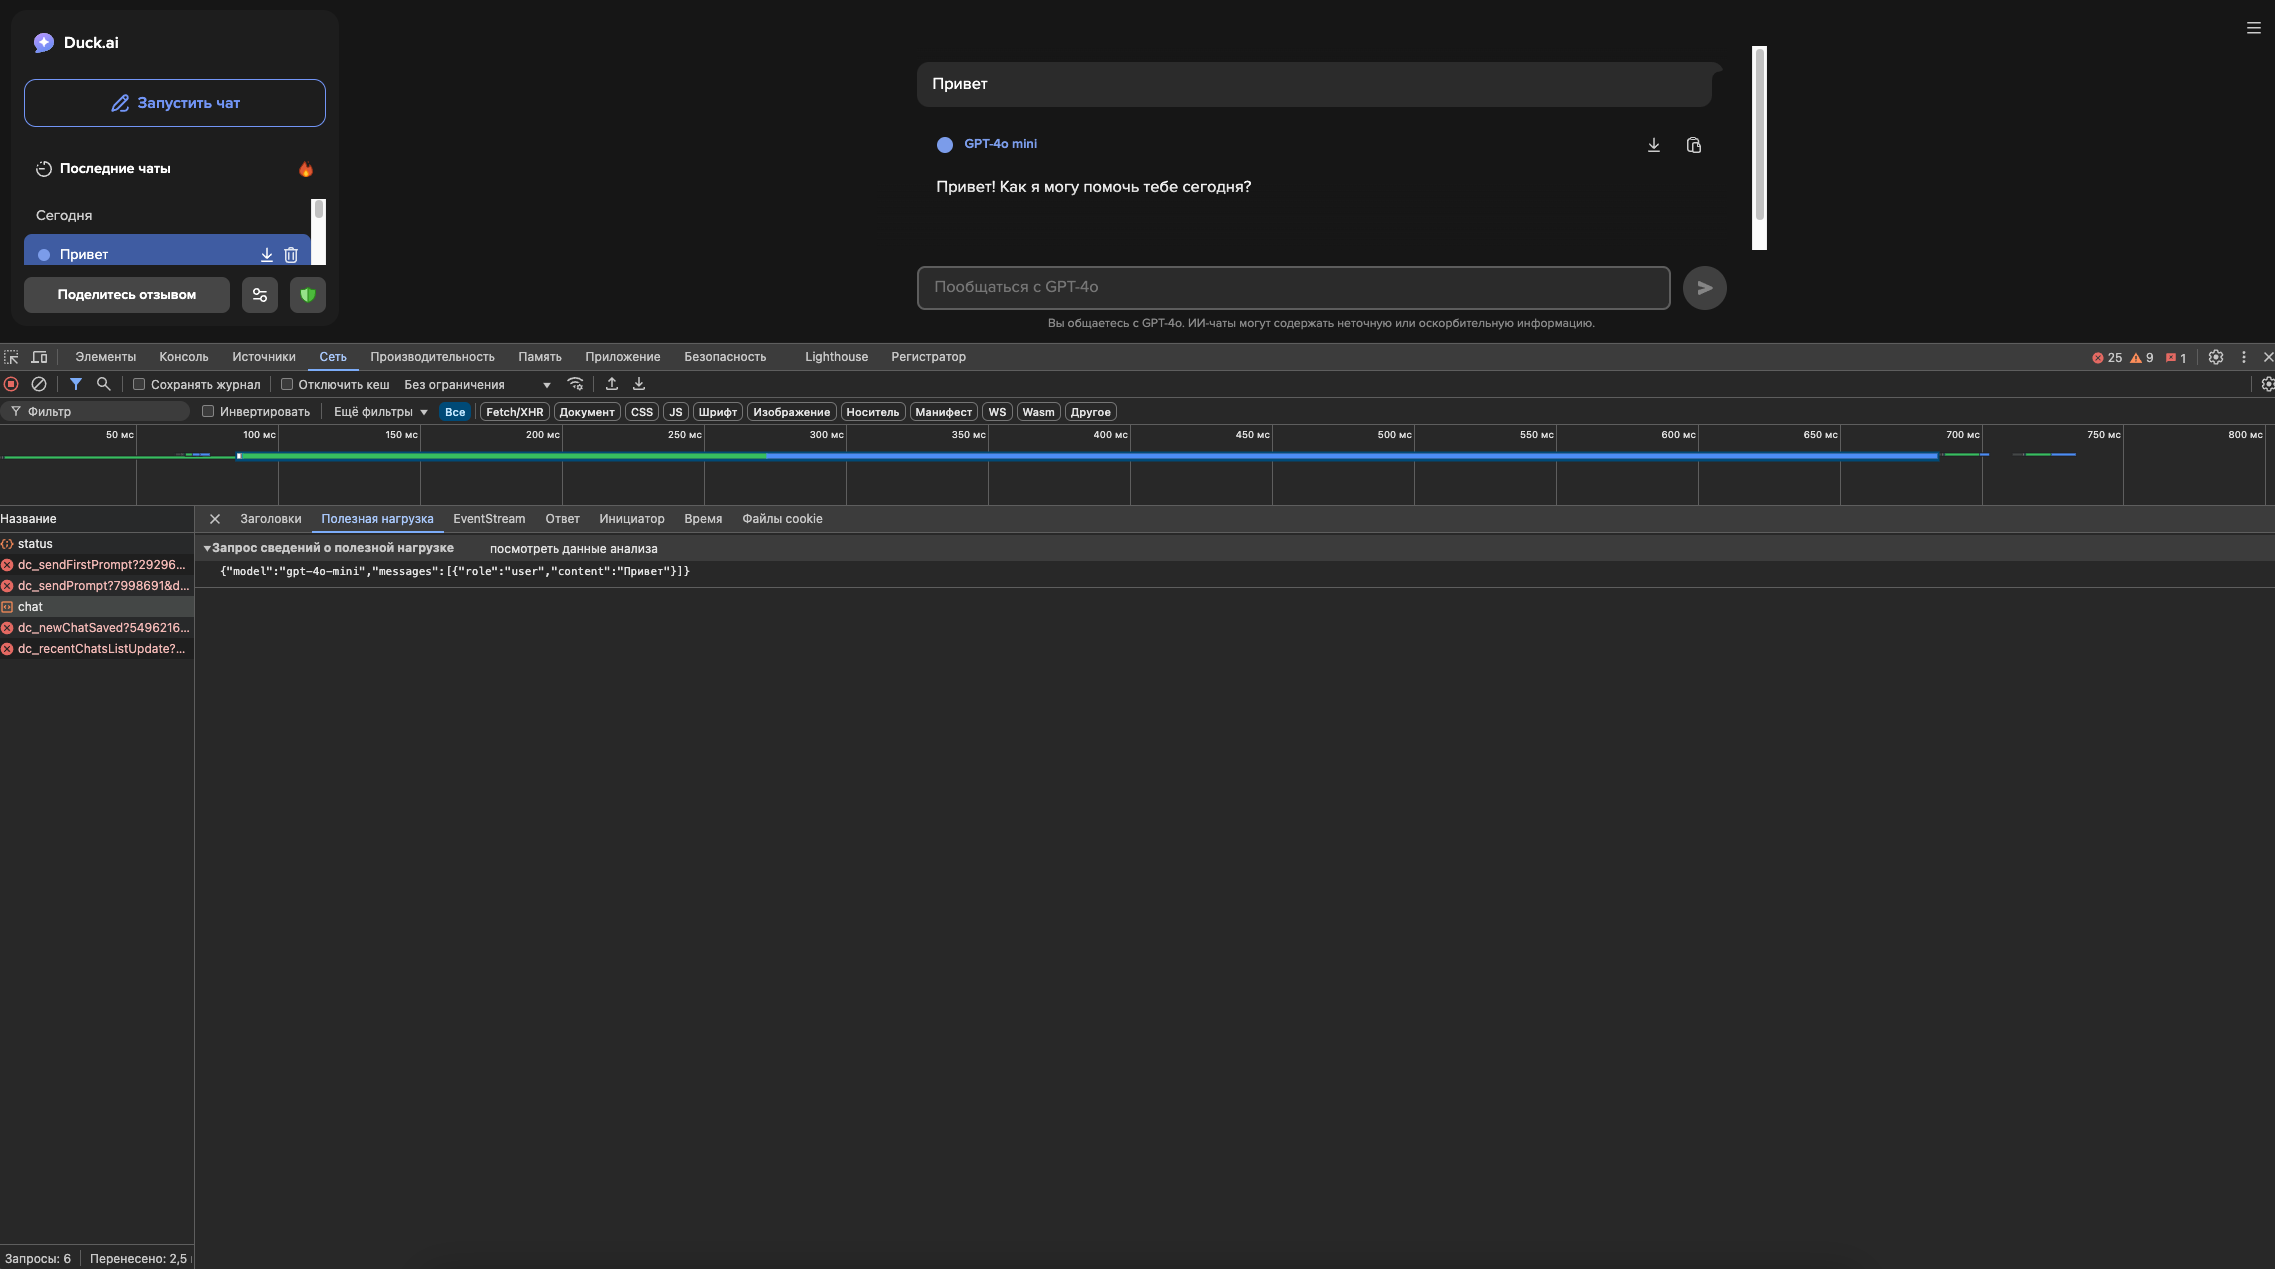Open the Без ограничения throttling dropdown
This screenshot has width=2275, height=1269.
477,385
